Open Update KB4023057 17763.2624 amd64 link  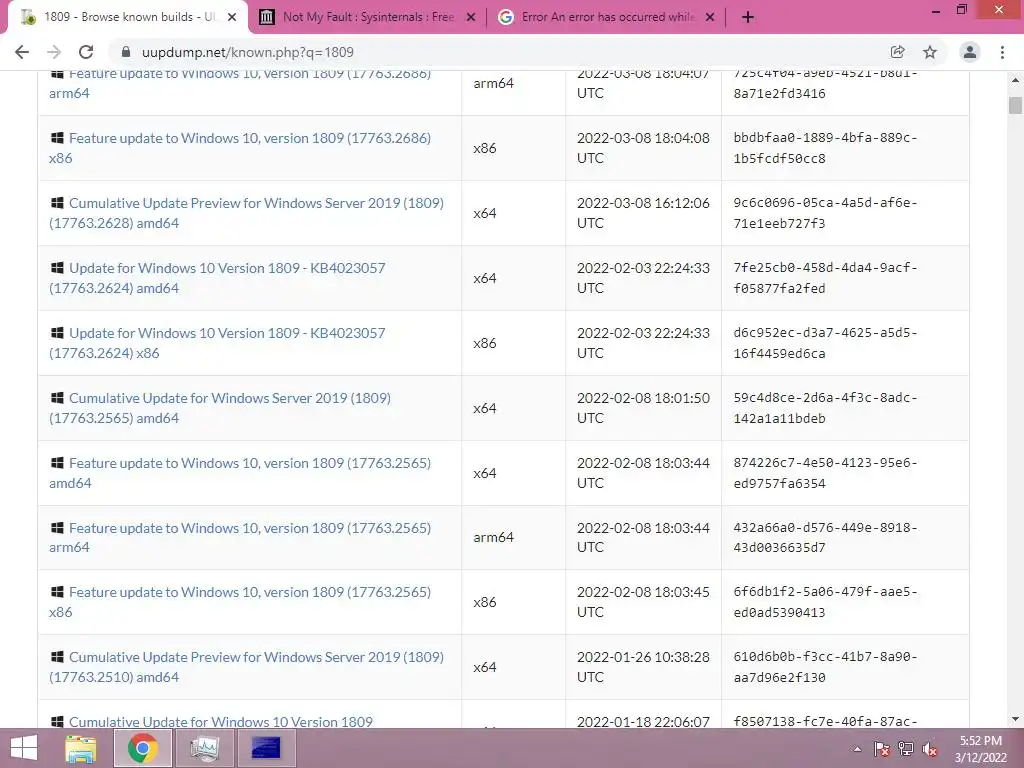[x=217, y=278]
